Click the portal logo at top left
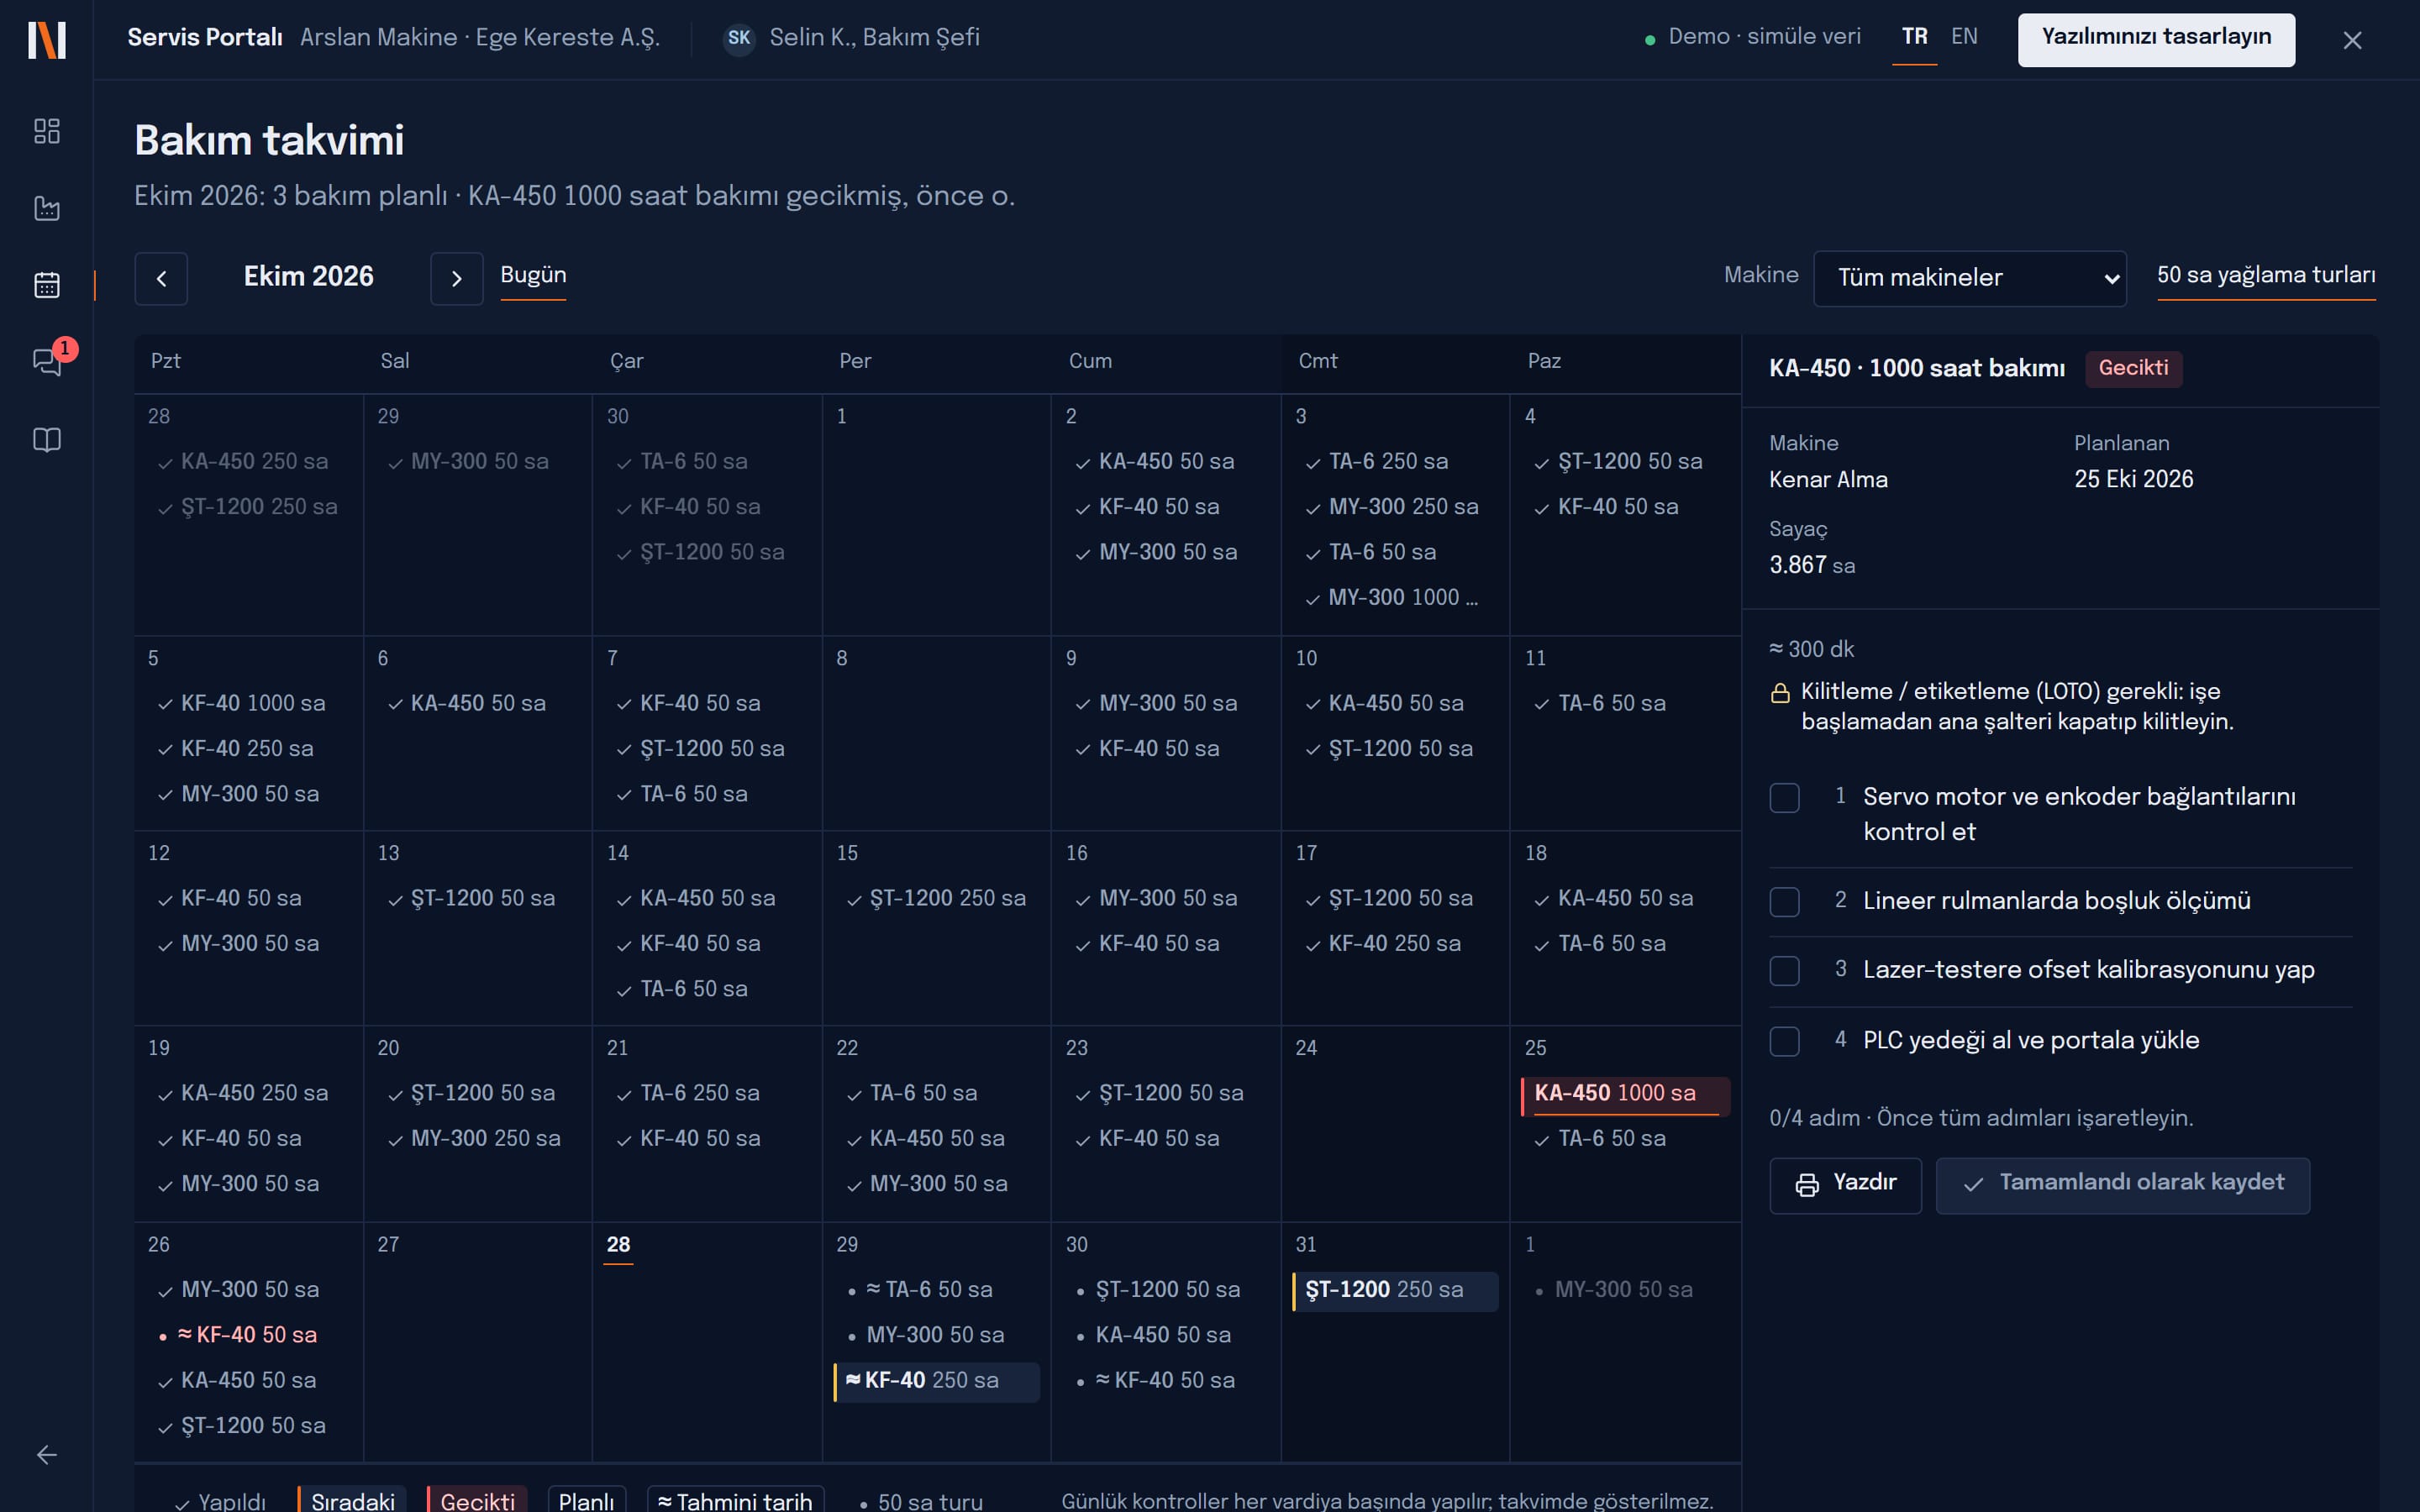 click(x=47, y=40)
